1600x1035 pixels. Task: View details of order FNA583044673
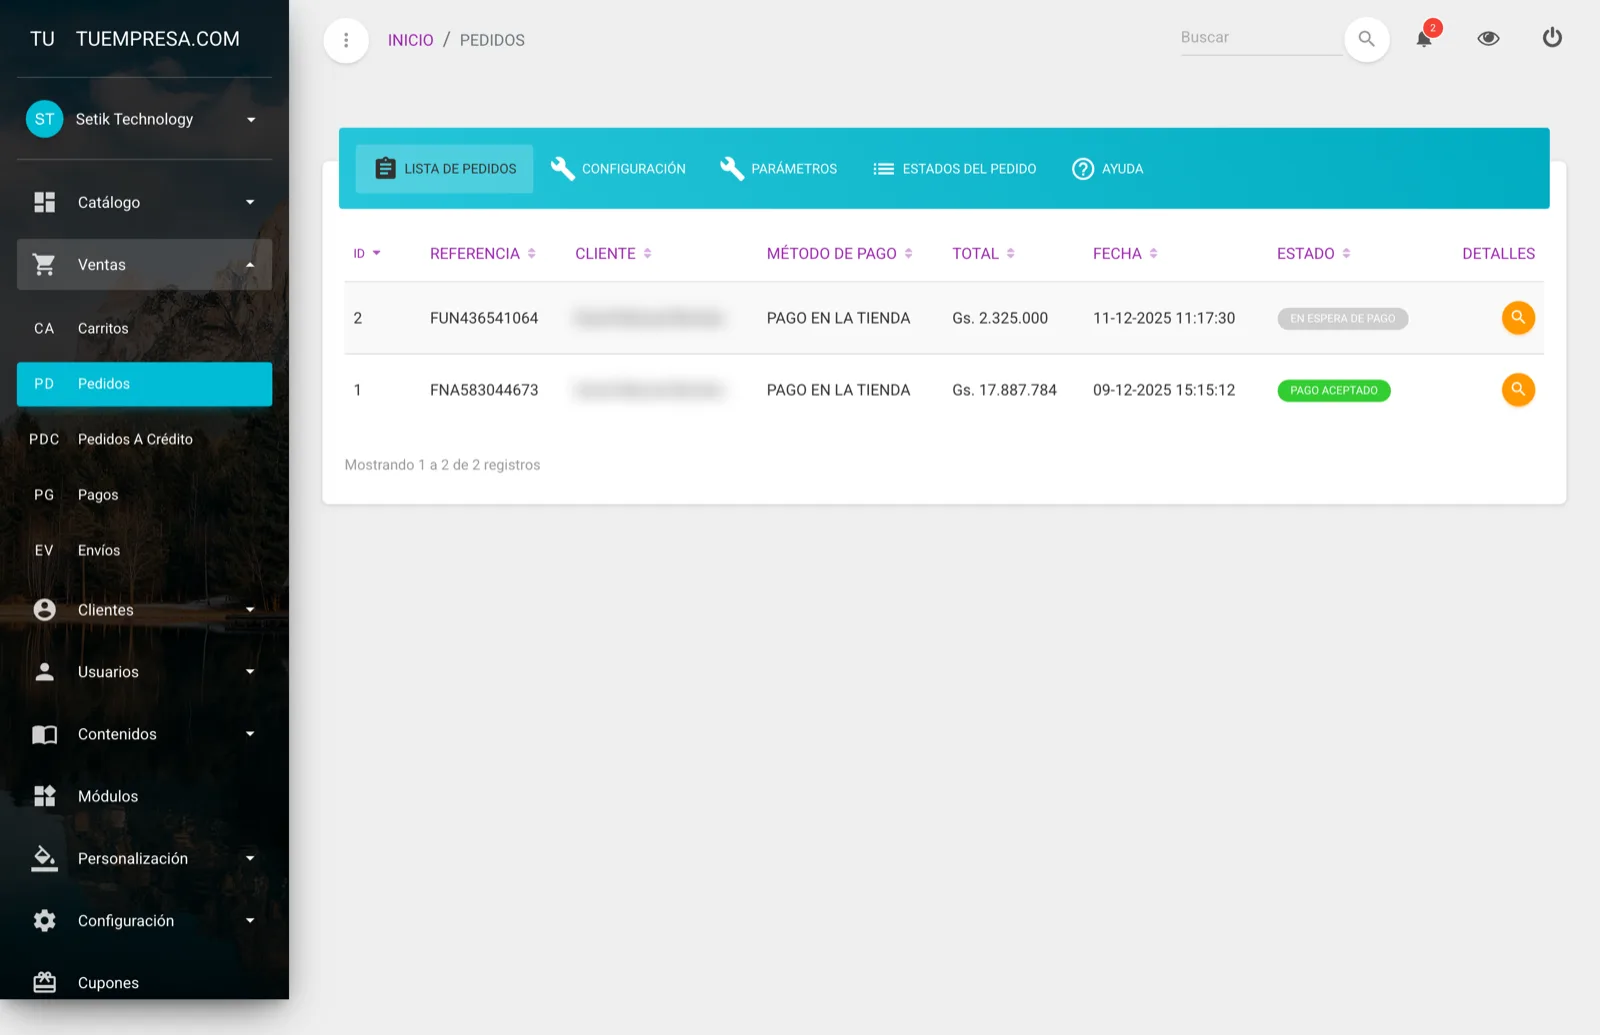tap(1518, 390)
